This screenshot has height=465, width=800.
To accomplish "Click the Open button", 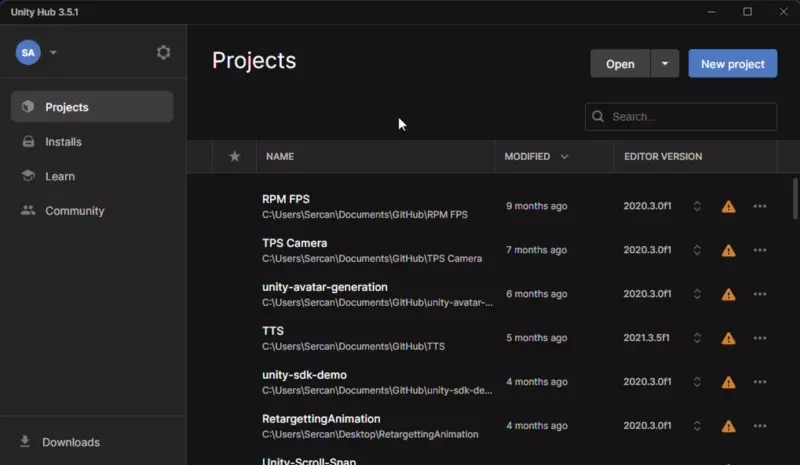I will [x=620, y=64].
